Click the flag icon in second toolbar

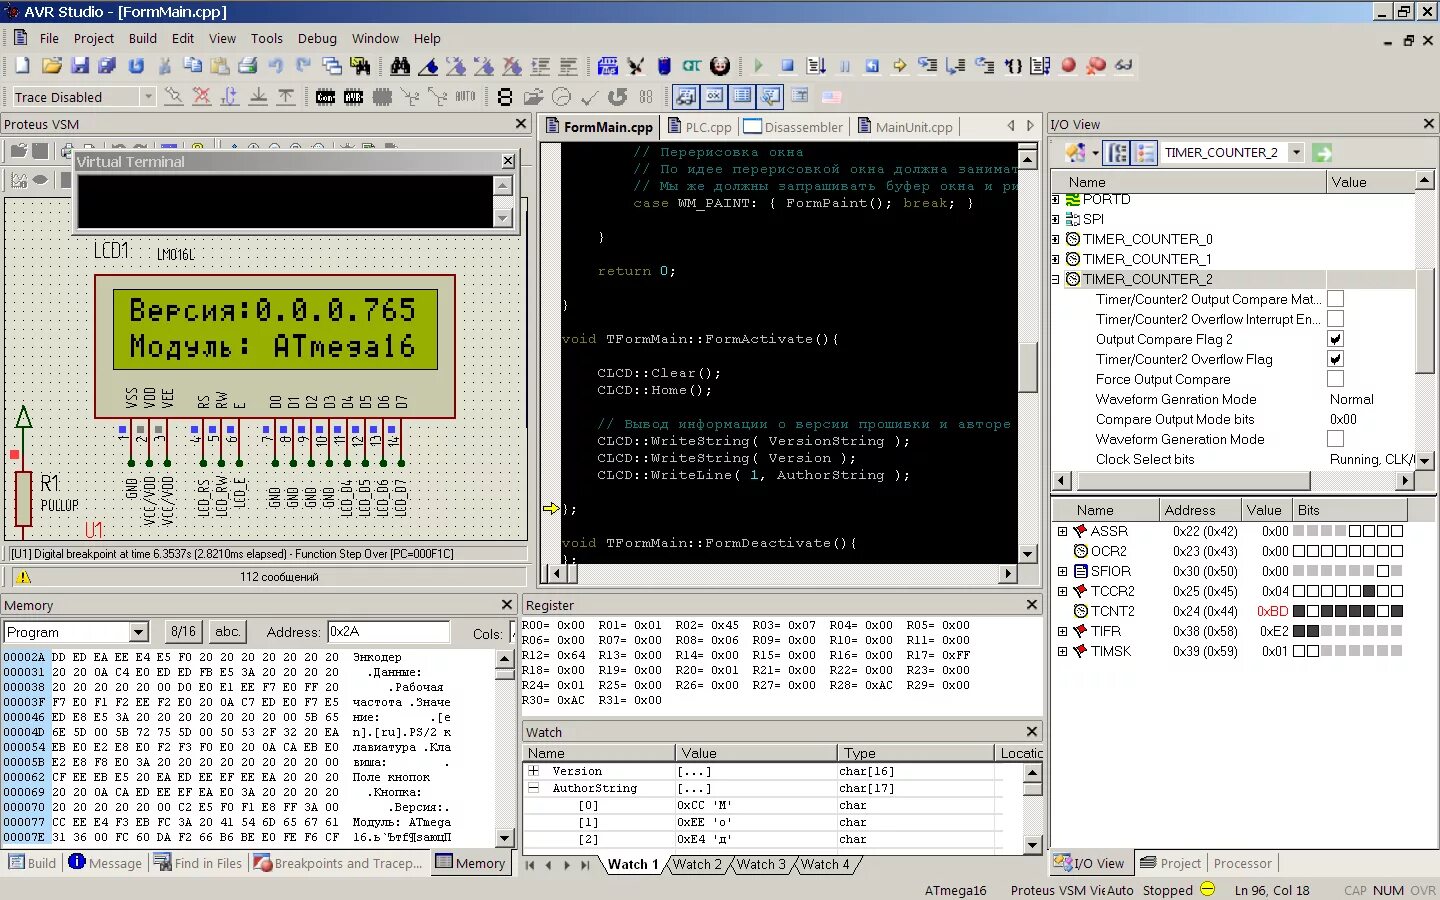pyautogui.click(x=831, y=97)
